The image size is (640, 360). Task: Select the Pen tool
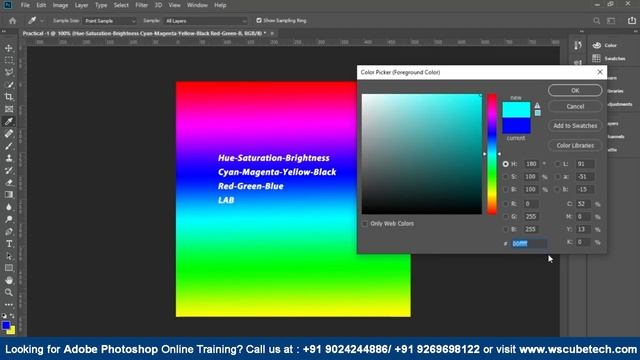click(x=9, y=232)
